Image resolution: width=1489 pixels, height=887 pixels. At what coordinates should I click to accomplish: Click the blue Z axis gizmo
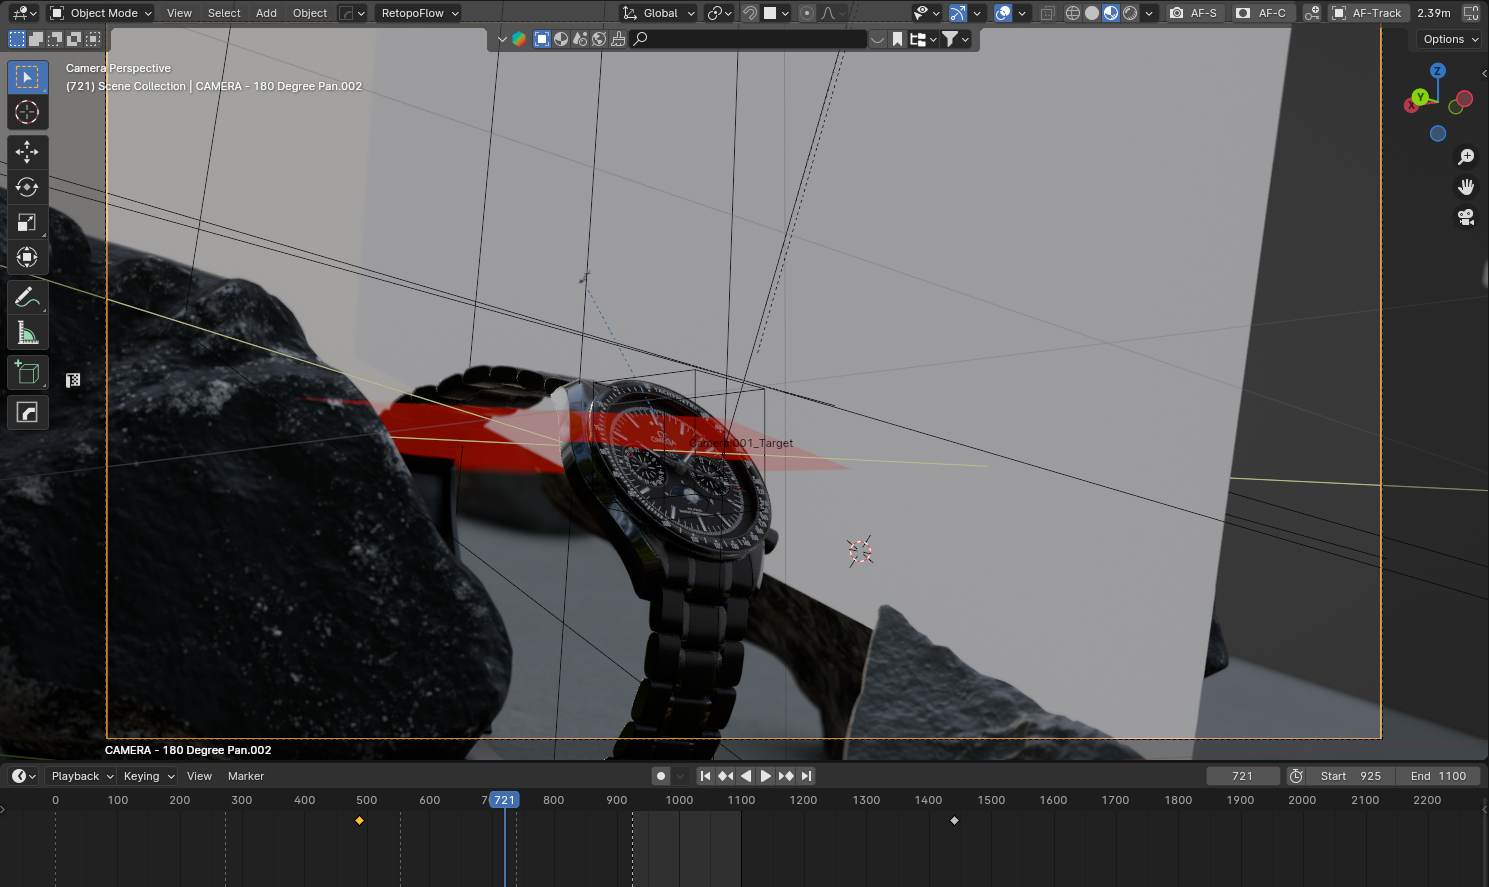(1437, 71)
